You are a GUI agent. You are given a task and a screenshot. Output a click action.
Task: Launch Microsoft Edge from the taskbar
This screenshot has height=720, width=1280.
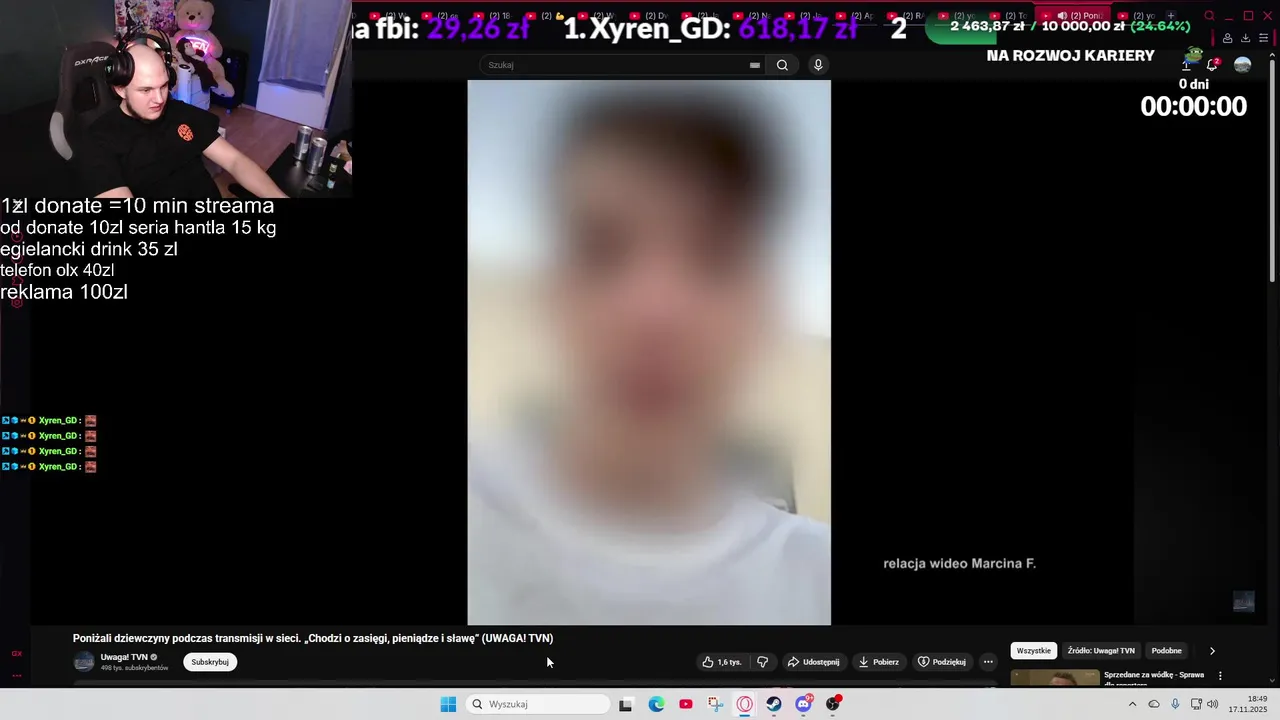[656, 704]
